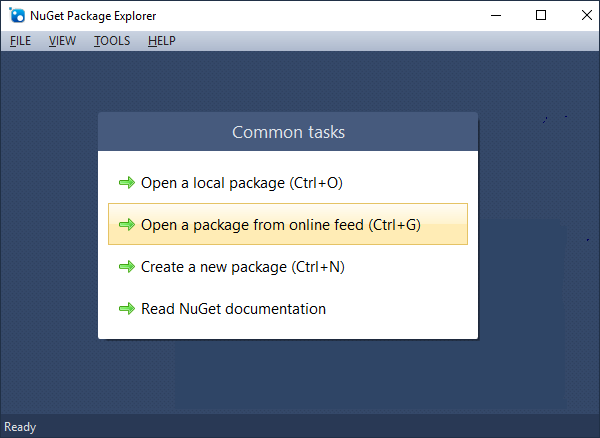Image resolution: width=600 pixels, height=438 pixels.
Task: Click green arrow beside online feed option
Action: (x=126, y=225)
